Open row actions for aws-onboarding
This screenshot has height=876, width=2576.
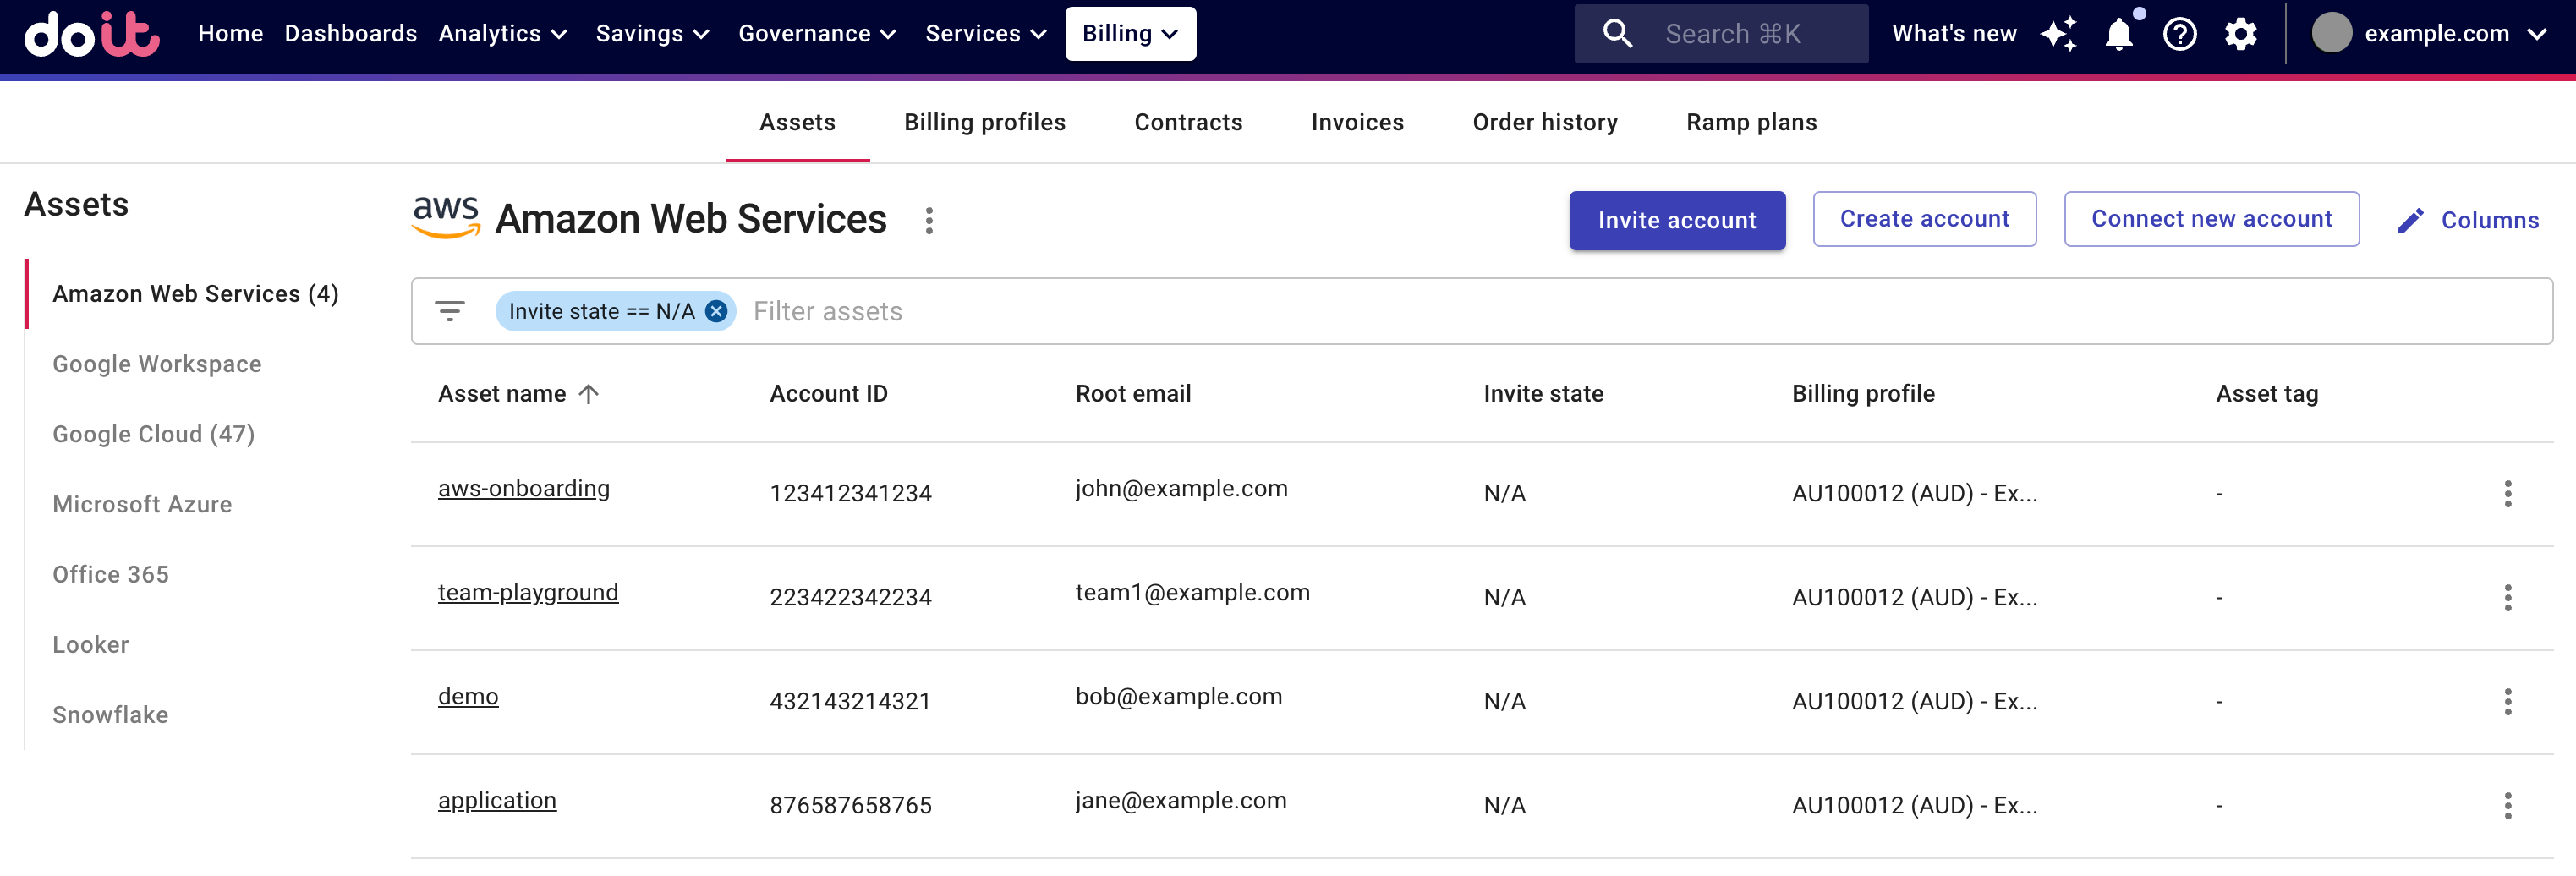coord(2507,493)
